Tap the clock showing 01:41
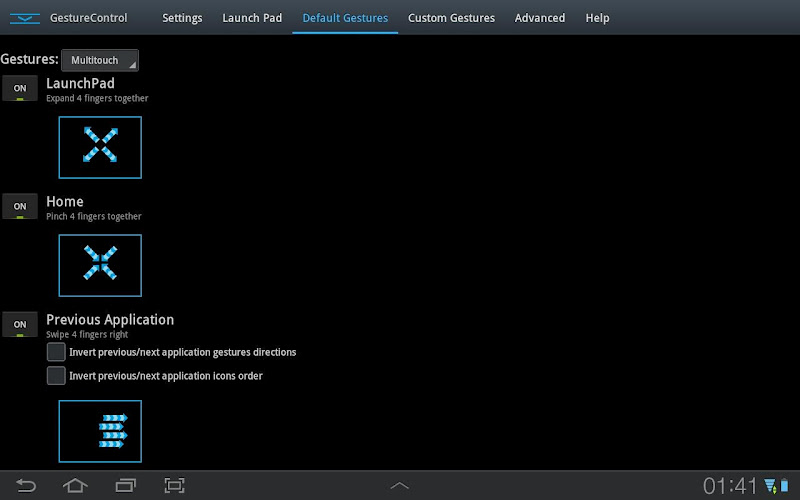 [730, 486]
